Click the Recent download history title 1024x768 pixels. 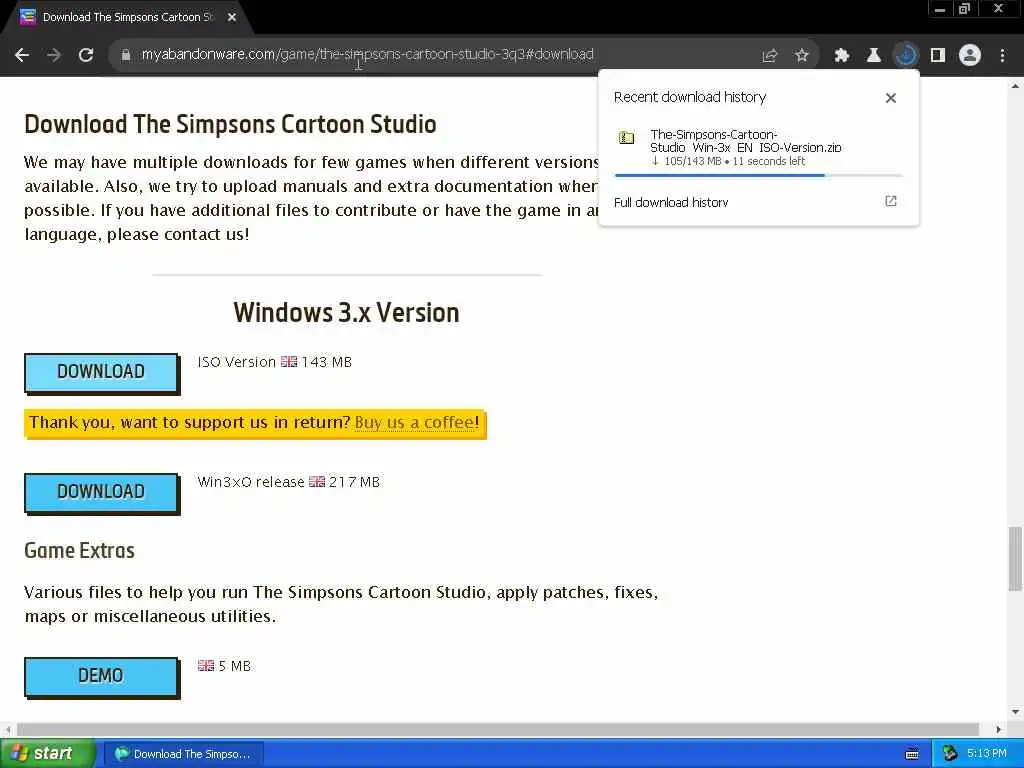point(690,97)
